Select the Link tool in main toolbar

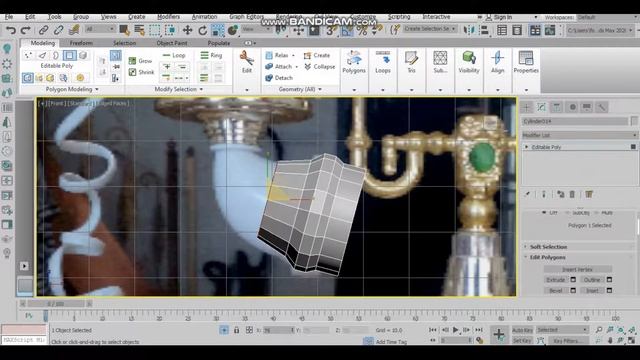click(43, 30)
